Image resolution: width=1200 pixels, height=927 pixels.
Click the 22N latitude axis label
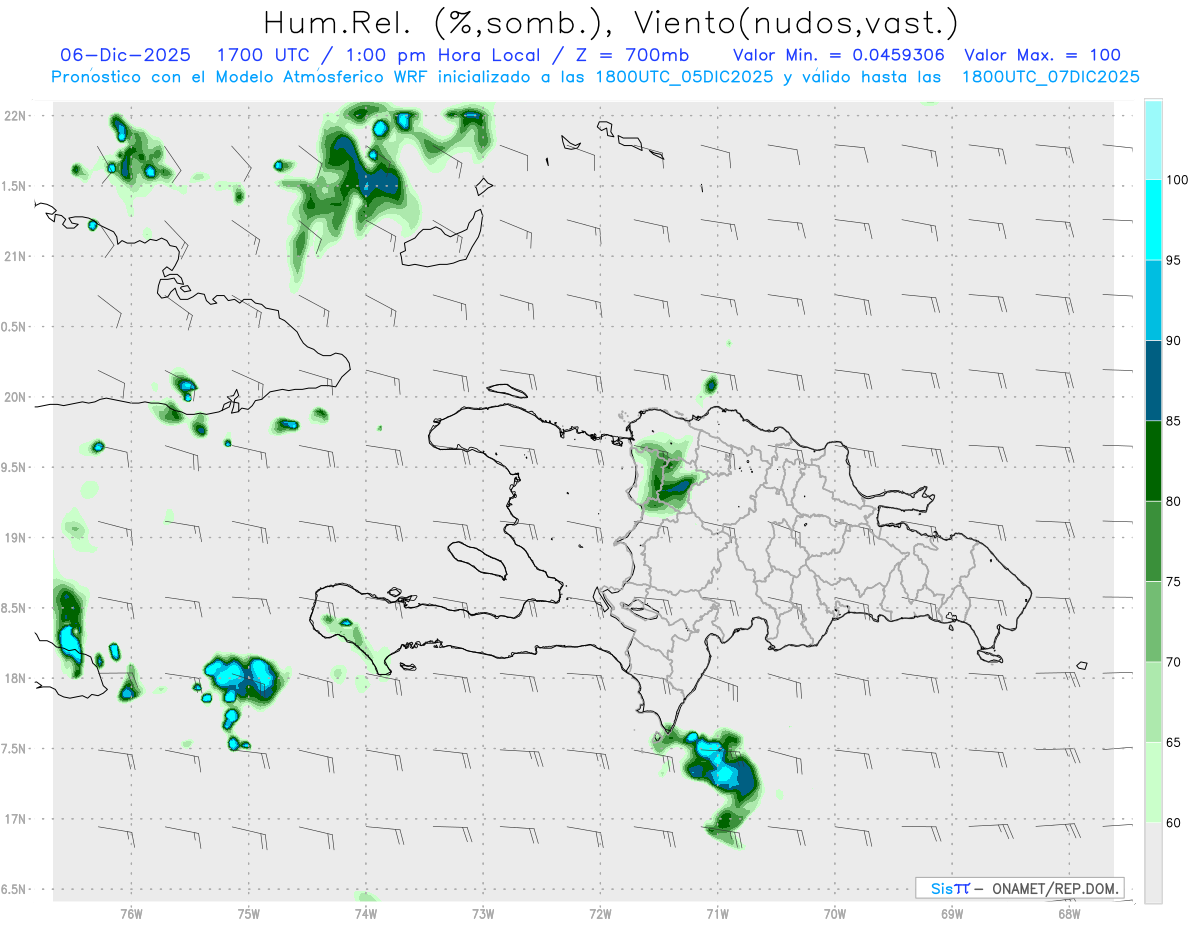pos(15,115)
